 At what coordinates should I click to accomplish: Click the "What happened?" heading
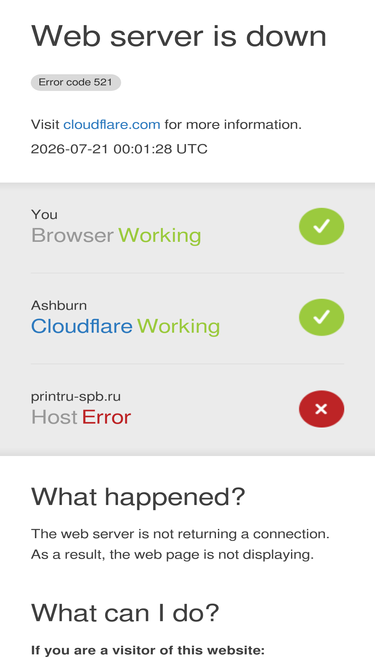pos(138,496)
